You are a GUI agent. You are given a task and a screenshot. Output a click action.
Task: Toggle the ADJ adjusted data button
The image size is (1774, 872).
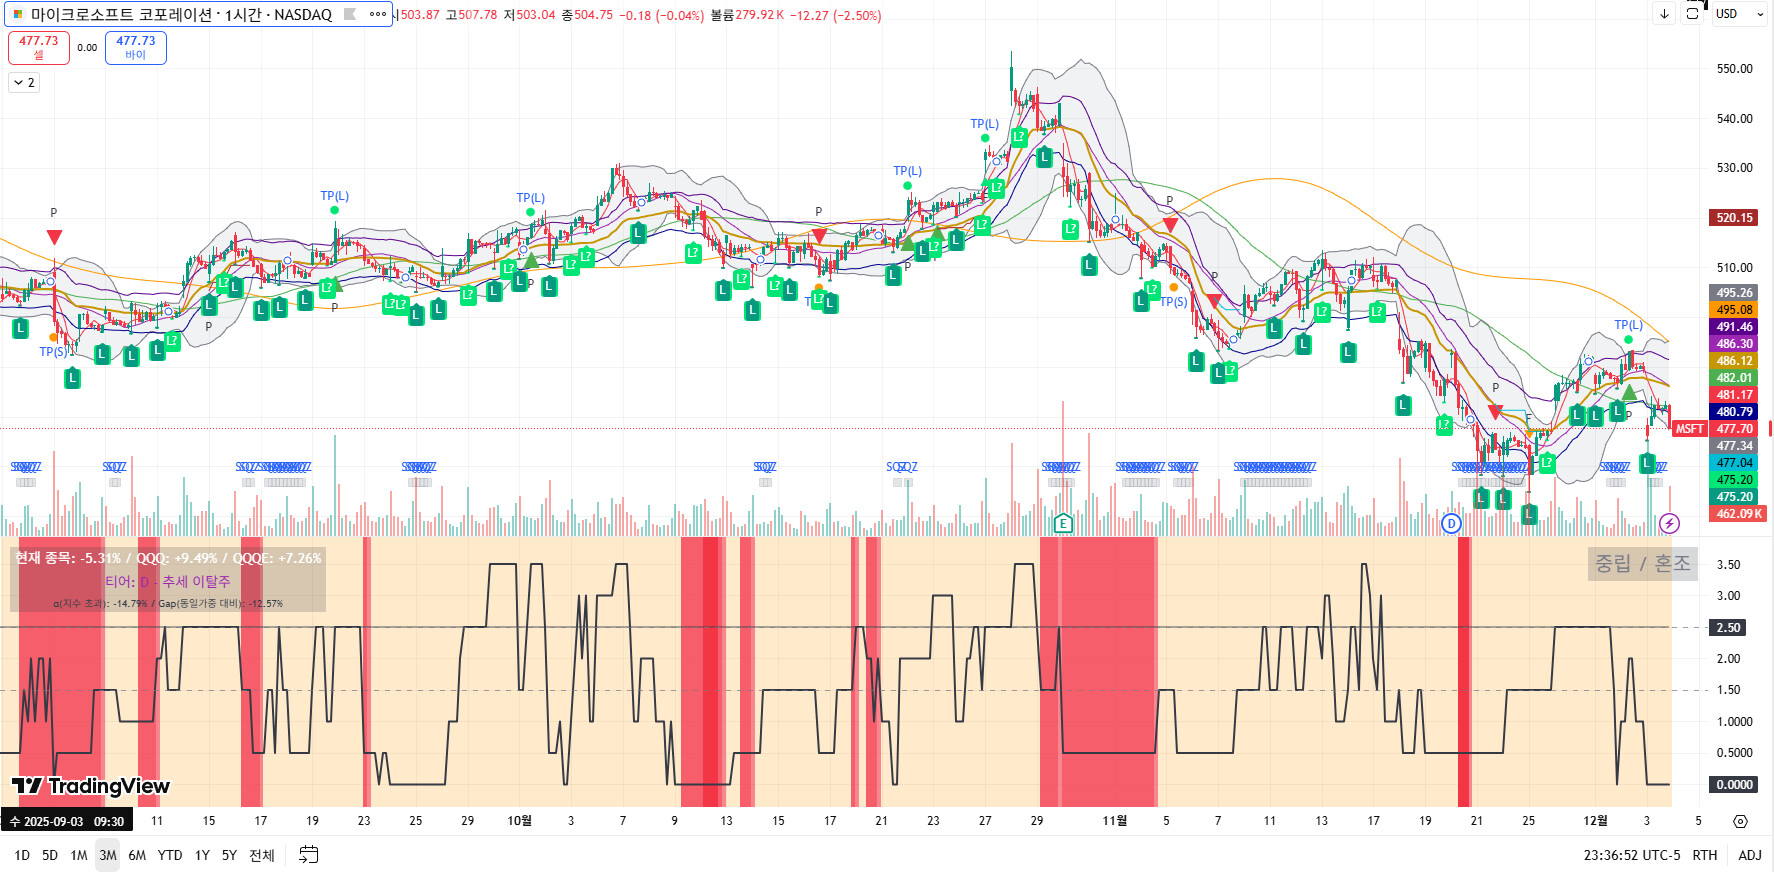(x=1750, y=855)
